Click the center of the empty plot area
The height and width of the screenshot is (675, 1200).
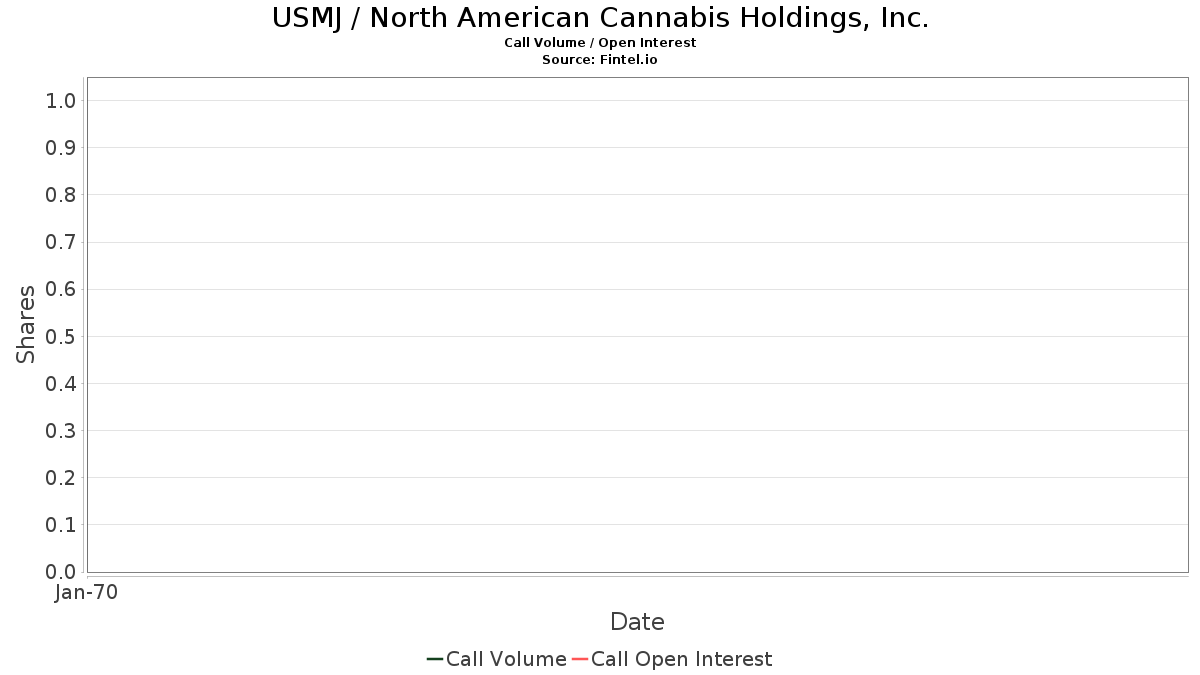638,325
